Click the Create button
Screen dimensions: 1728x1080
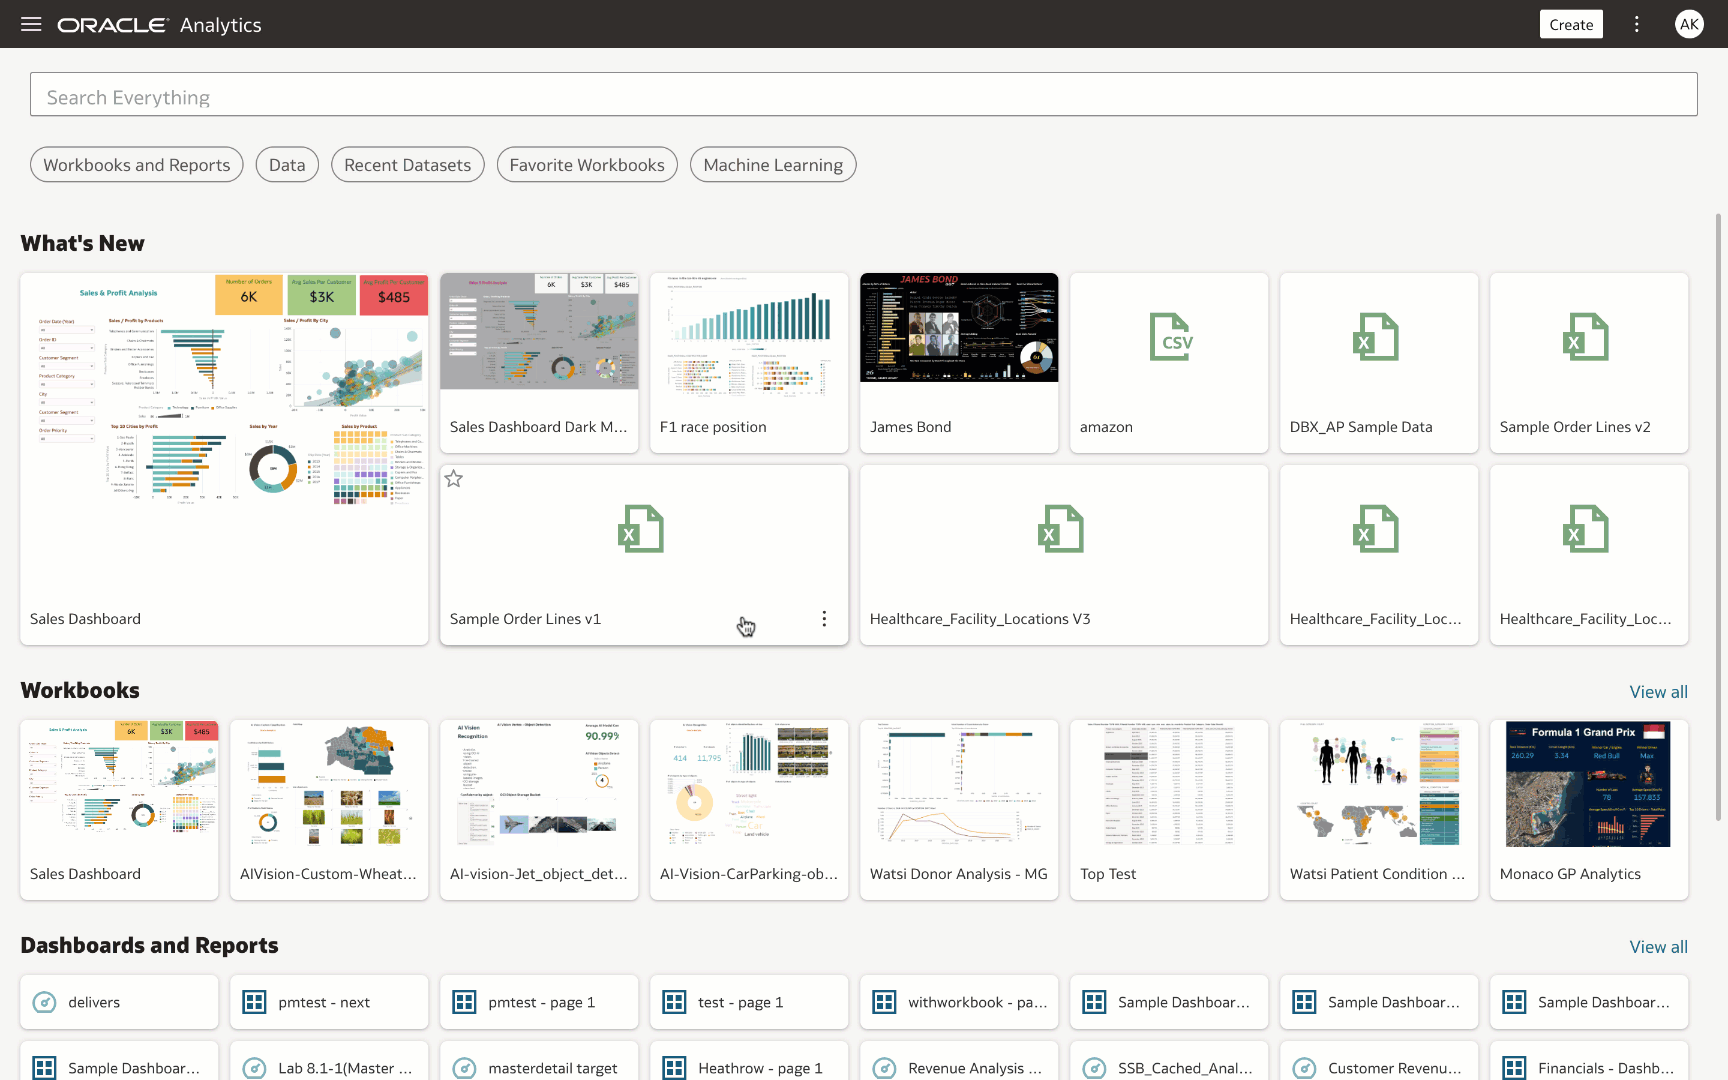click(1571, 24)
